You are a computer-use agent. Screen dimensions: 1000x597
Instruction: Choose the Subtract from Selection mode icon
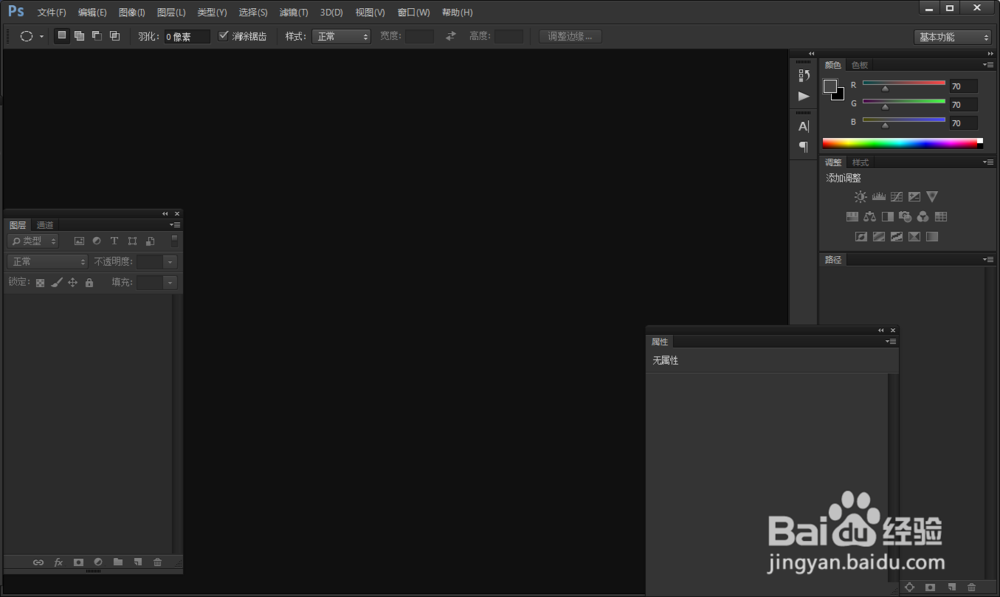pyautogui.click(x=97, y=36)
